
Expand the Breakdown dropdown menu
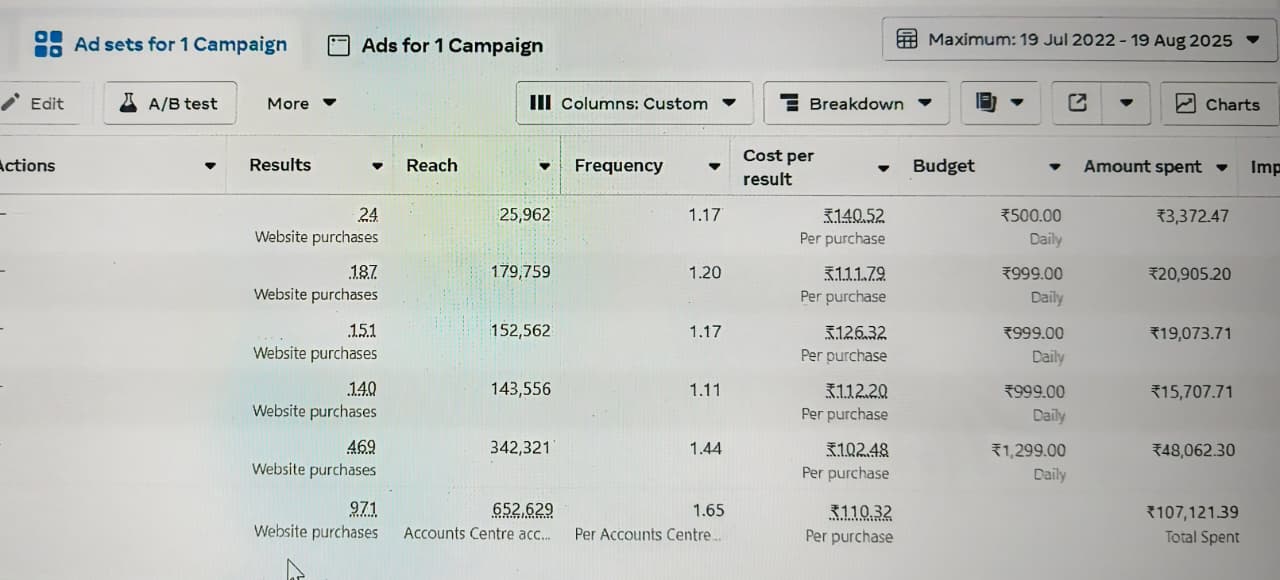(856, 103)
